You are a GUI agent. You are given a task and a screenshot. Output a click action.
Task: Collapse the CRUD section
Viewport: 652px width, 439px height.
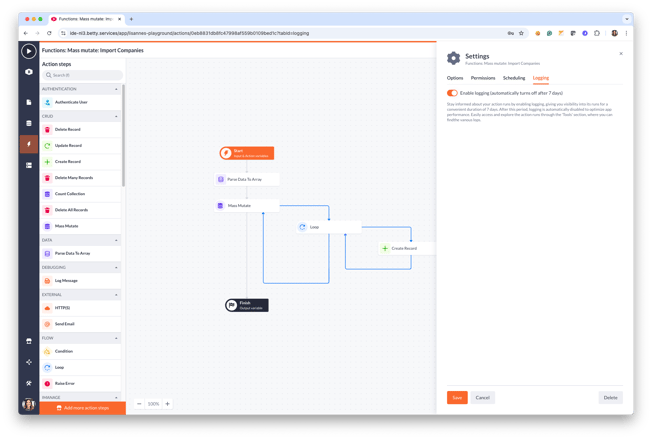117,116
